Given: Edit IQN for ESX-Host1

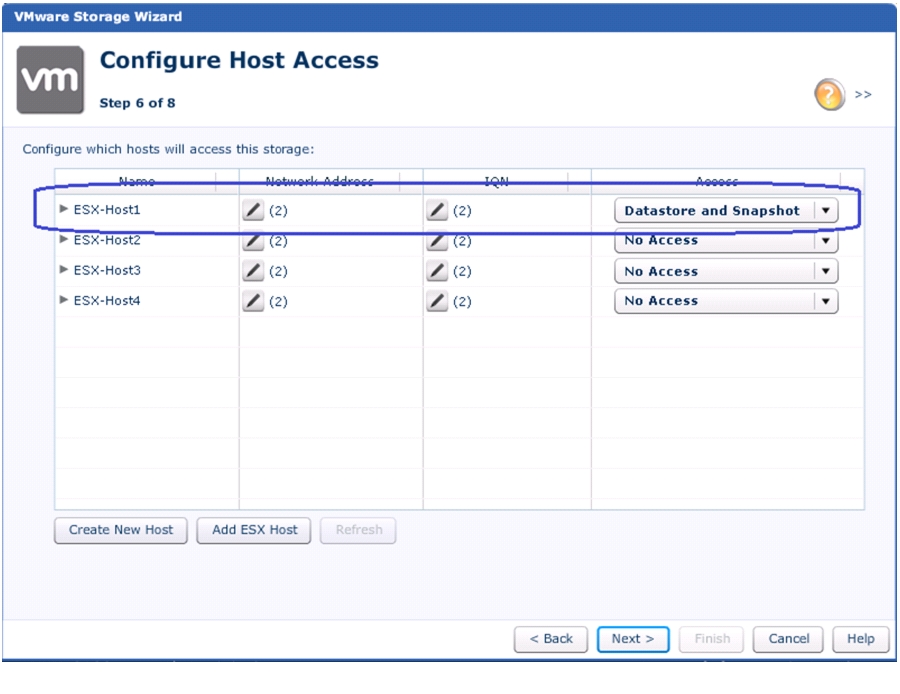Looking at the screenshot, I should pyautogui.click(x=437, y=210).
